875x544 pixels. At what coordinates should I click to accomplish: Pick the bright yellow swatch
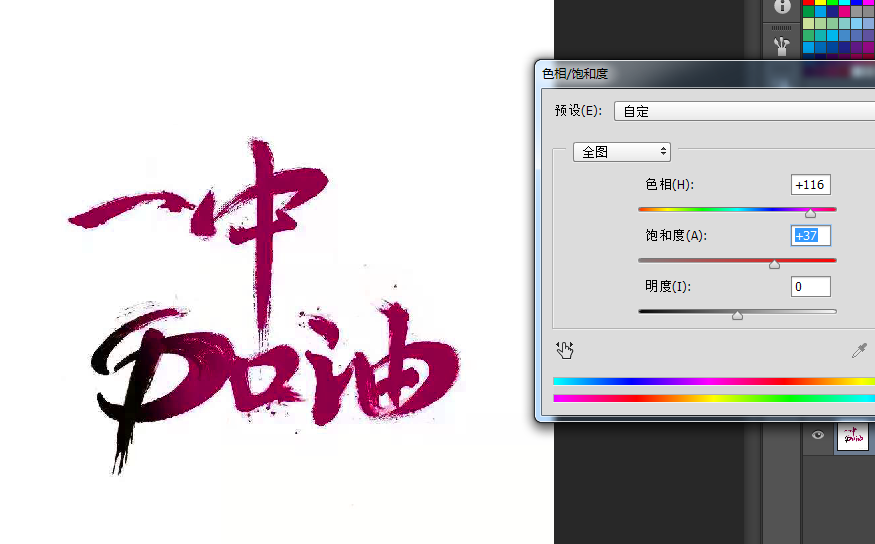point(820,2)
